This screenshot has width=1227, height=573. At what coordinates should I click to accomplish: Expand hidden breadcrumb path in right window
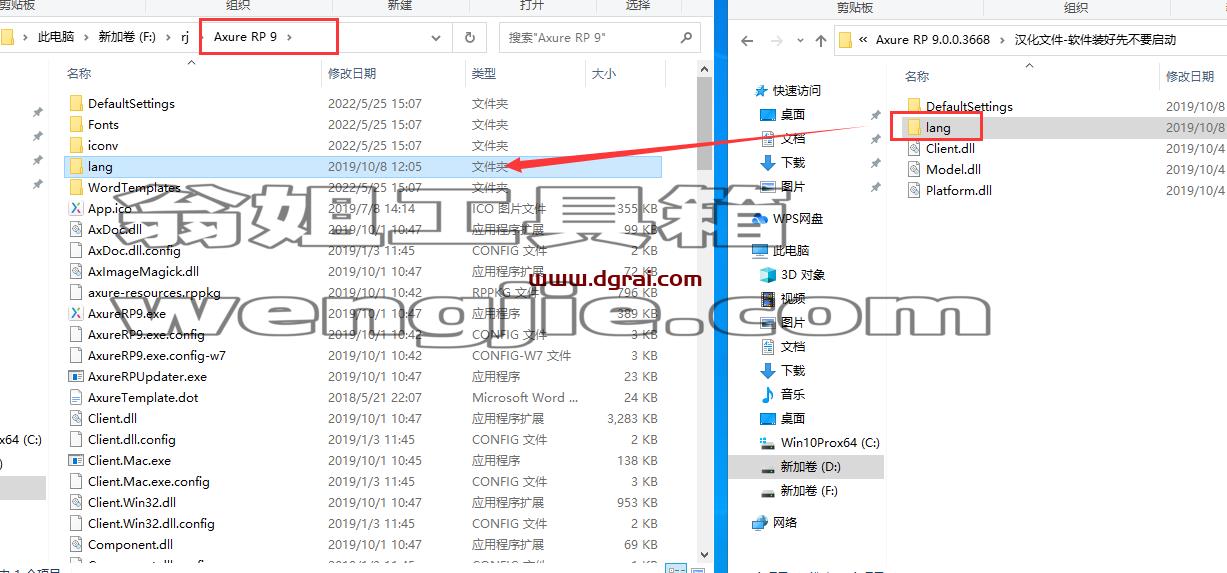click(x=863, y=40)
